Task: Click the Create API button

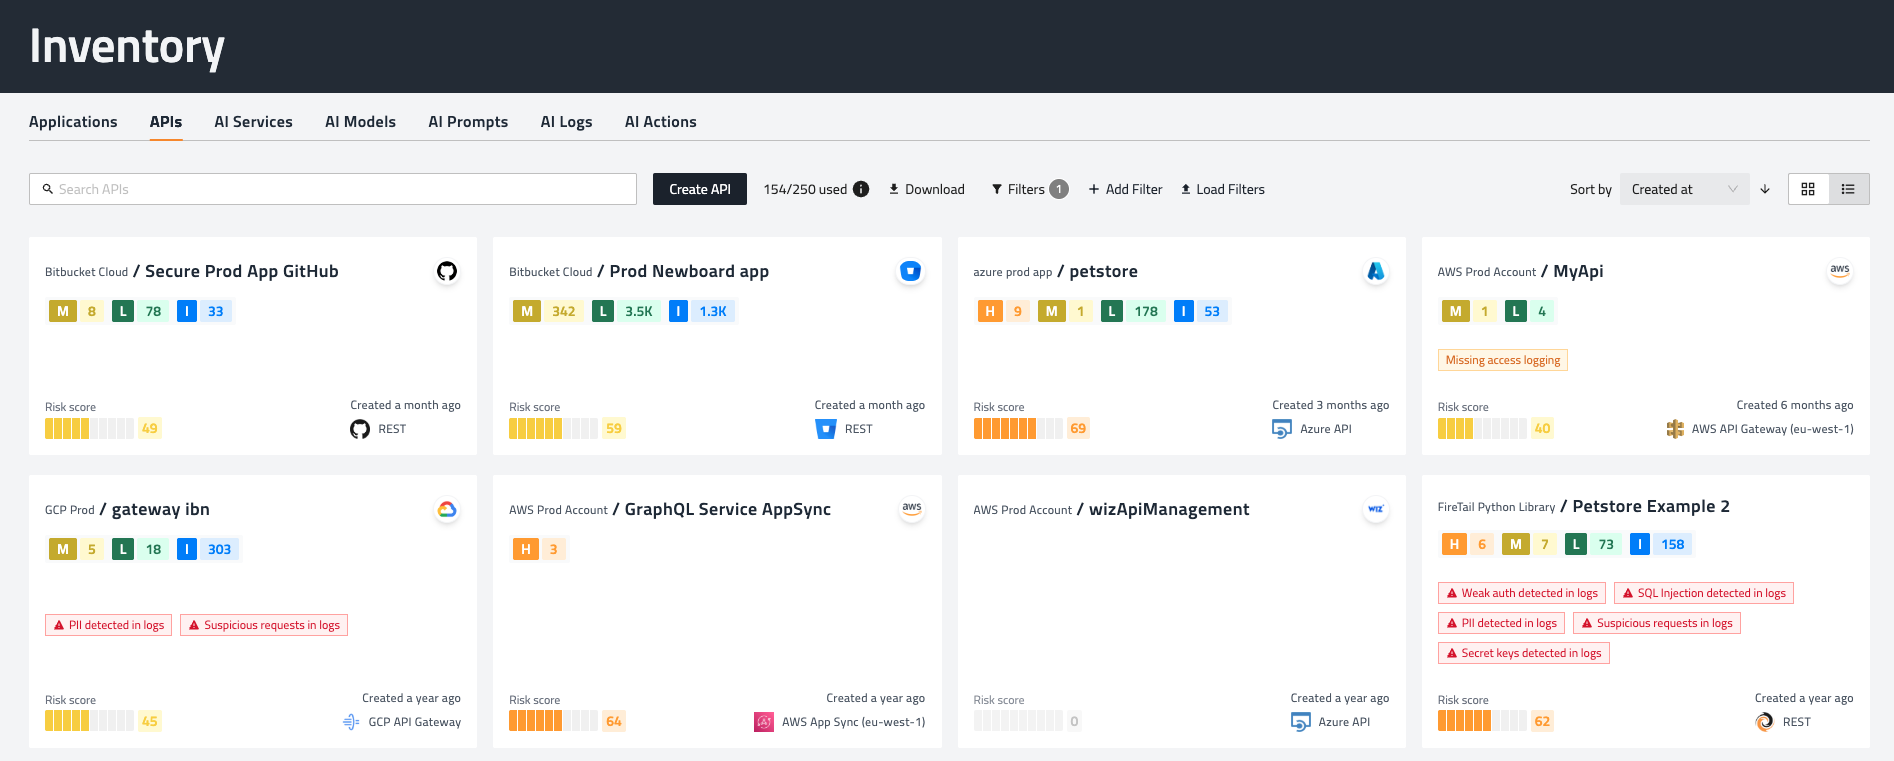Action: tap(700, 189)
